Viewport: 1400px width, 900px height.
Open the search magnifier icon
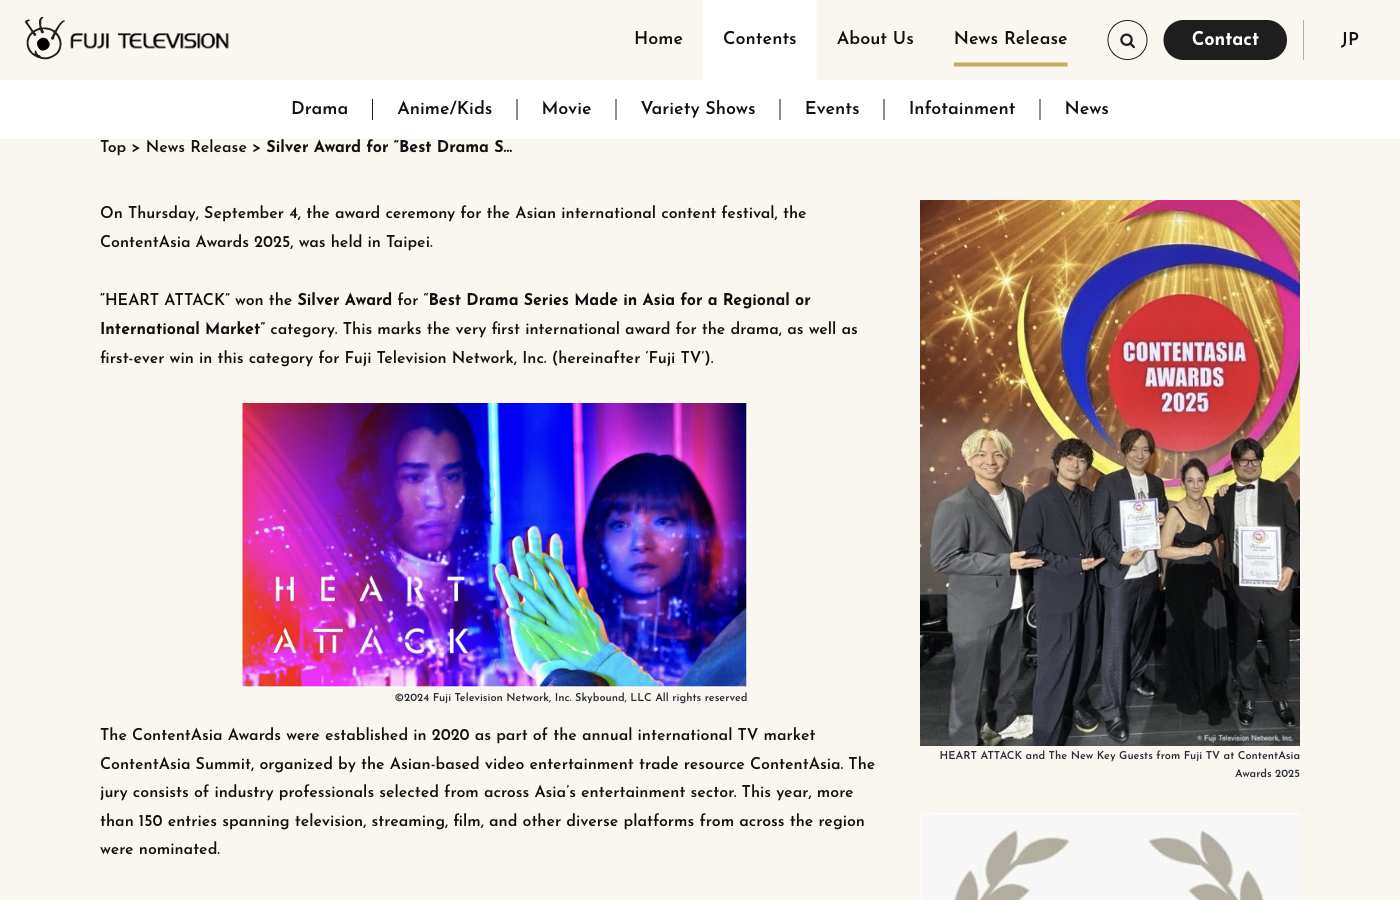point(1127,40)
